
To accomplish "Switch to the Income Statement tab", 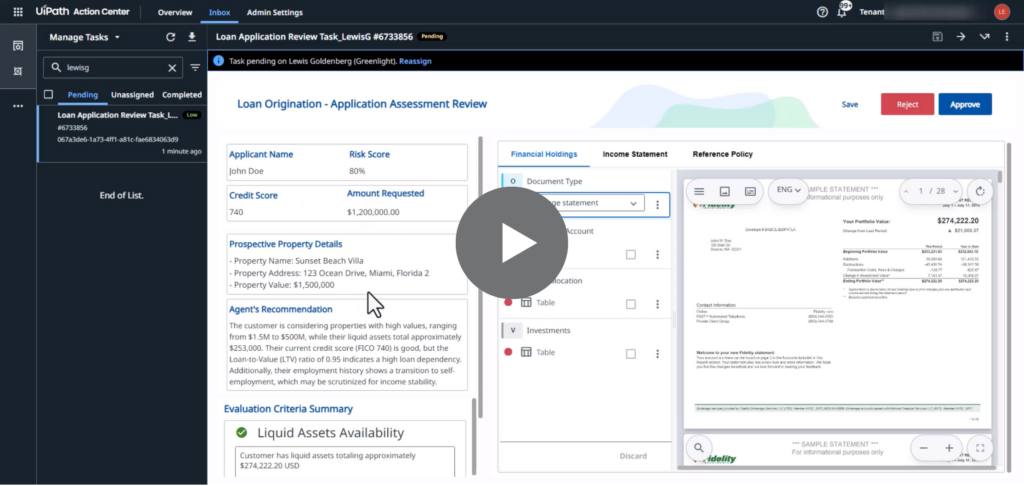I will [x=634, y=154].
